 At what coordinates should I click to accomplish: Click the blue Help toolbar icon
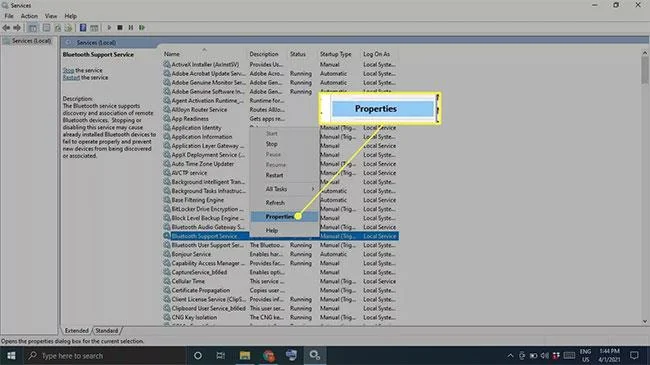point(83,28)
